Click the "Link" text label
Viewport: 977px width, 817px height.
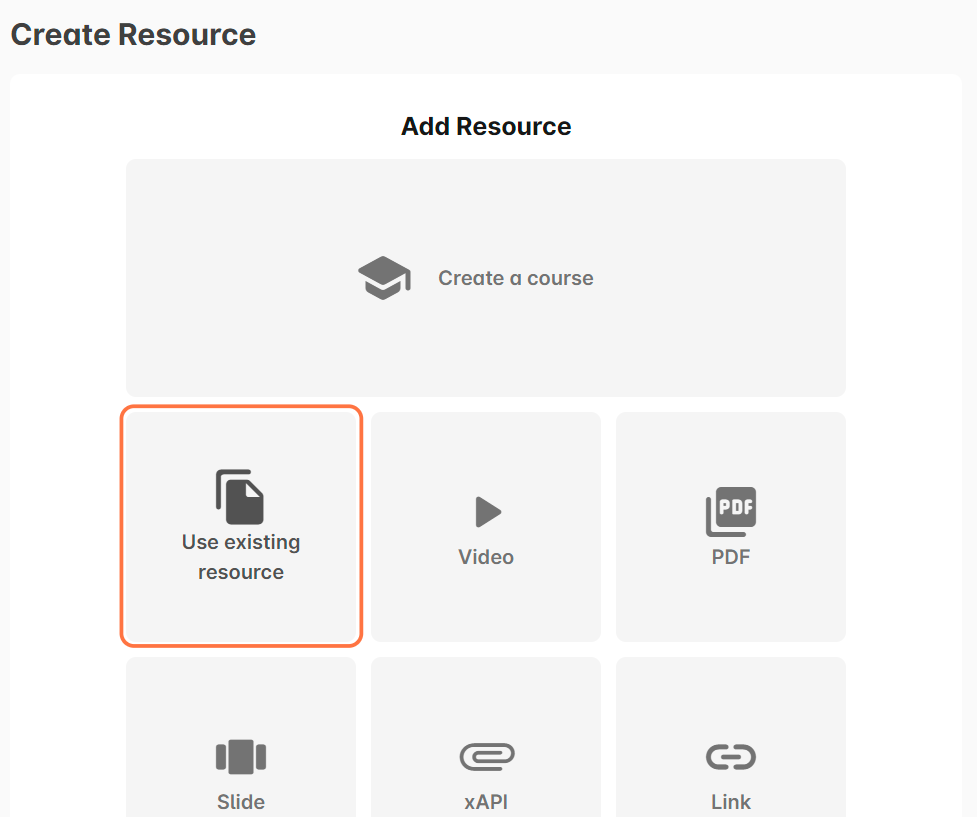[x=731, y=802]
